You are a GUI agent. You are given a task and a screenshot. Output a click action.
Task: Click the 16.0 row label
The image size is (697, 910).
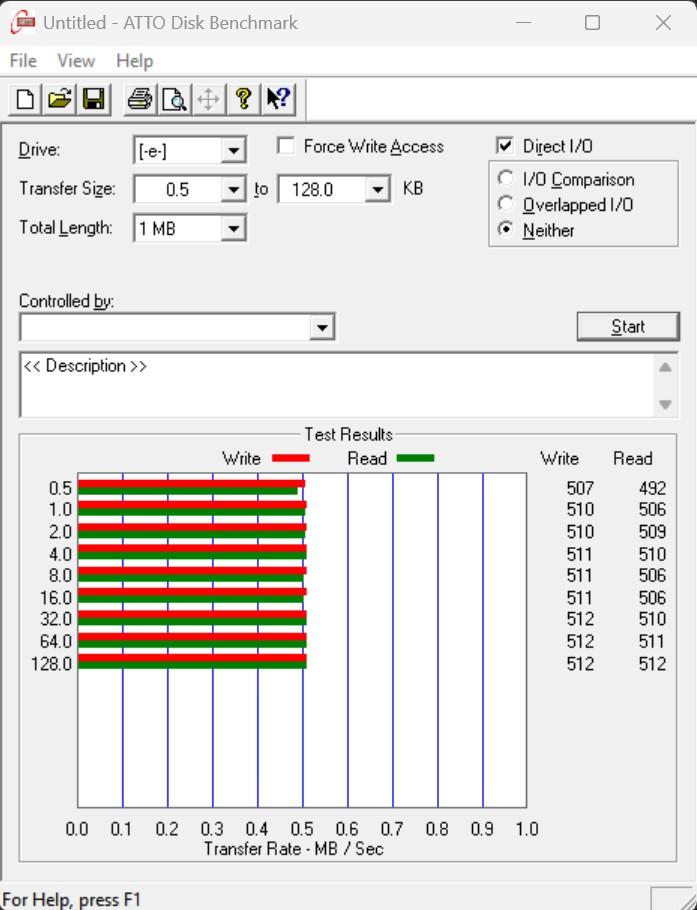[56, 598]
